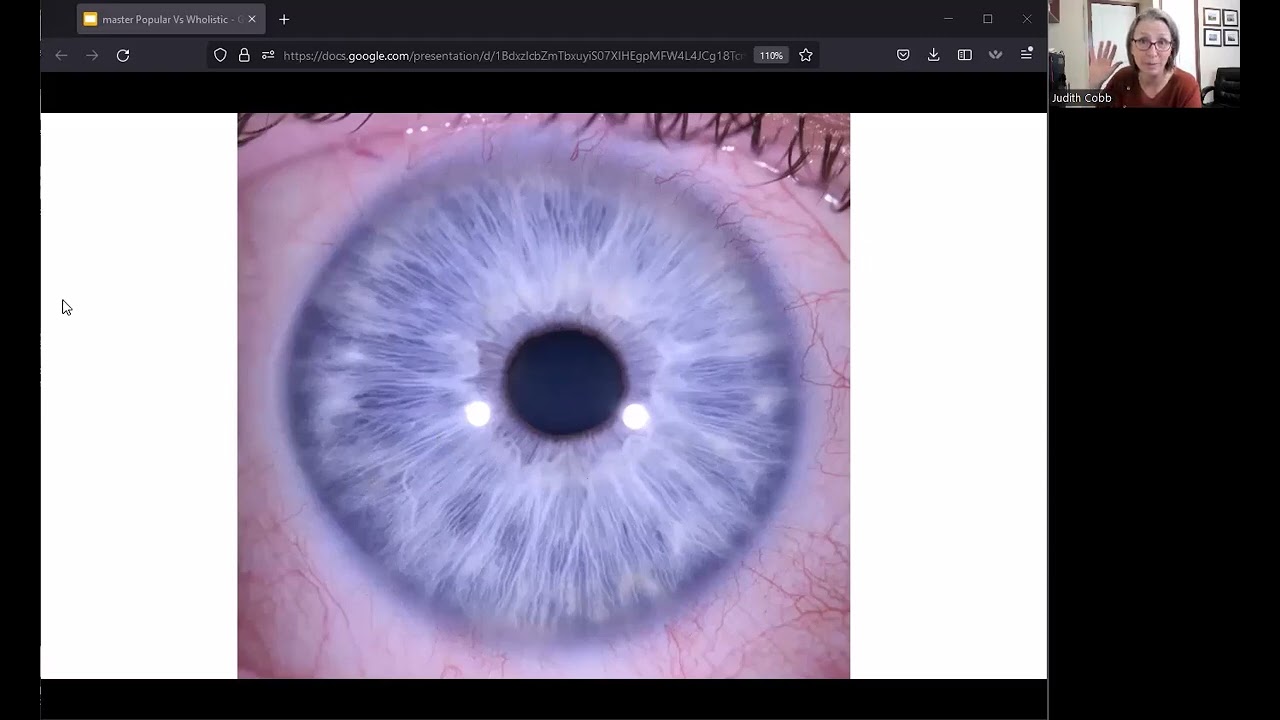Bookmark this page with the star
Image resolution: width=1280 pixels, height=720 pixels.
[806, 56]
